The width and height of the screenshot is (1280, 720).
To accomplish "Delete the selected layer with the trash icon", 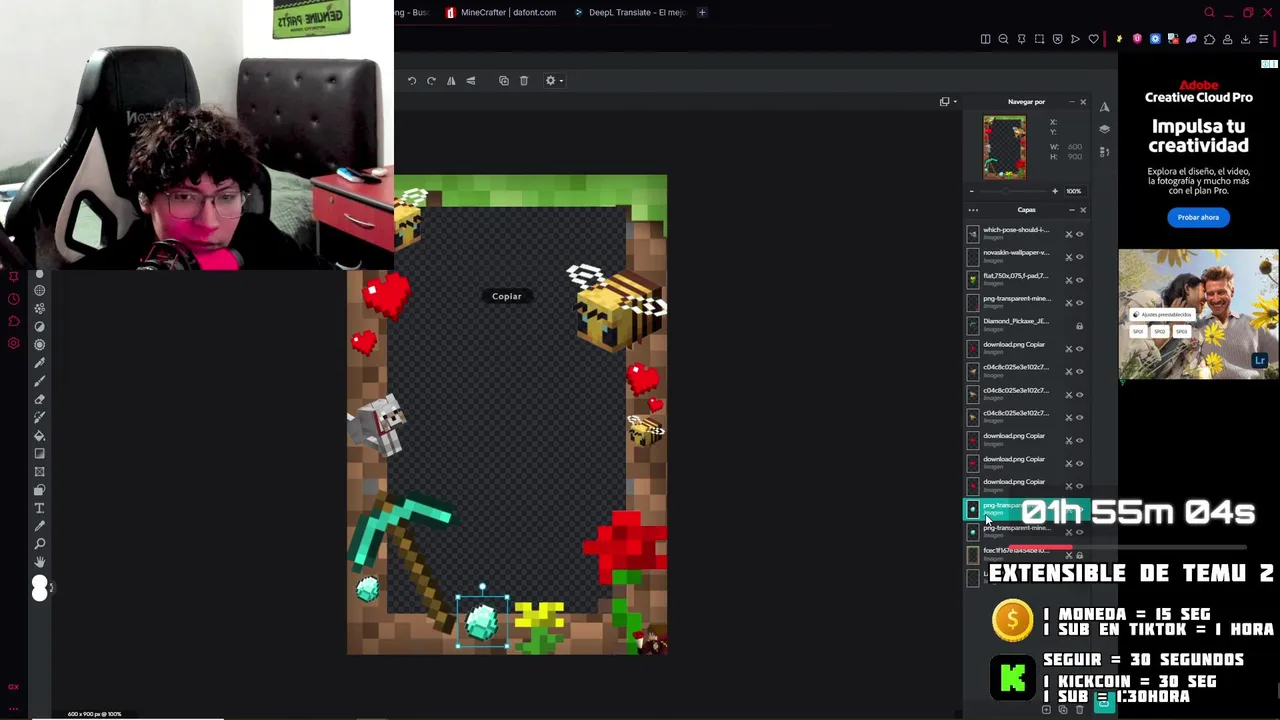I will (523, 81).
